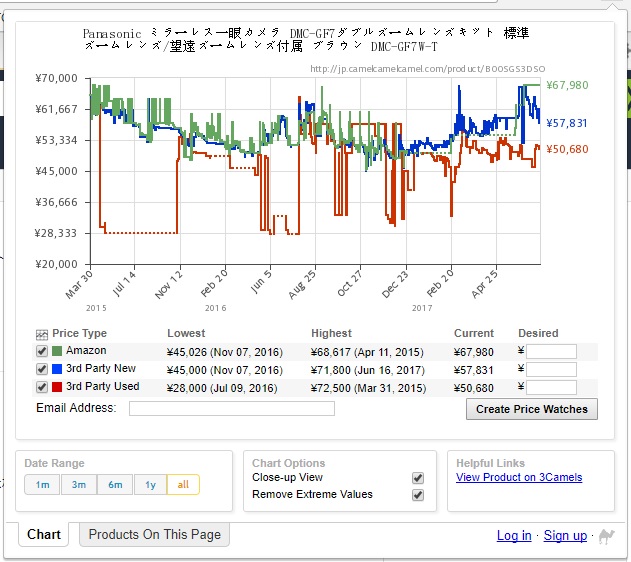The height and width of the screenshot is (562, 631).
Task: Select the 1y date range
Action: tap(151, 485)
